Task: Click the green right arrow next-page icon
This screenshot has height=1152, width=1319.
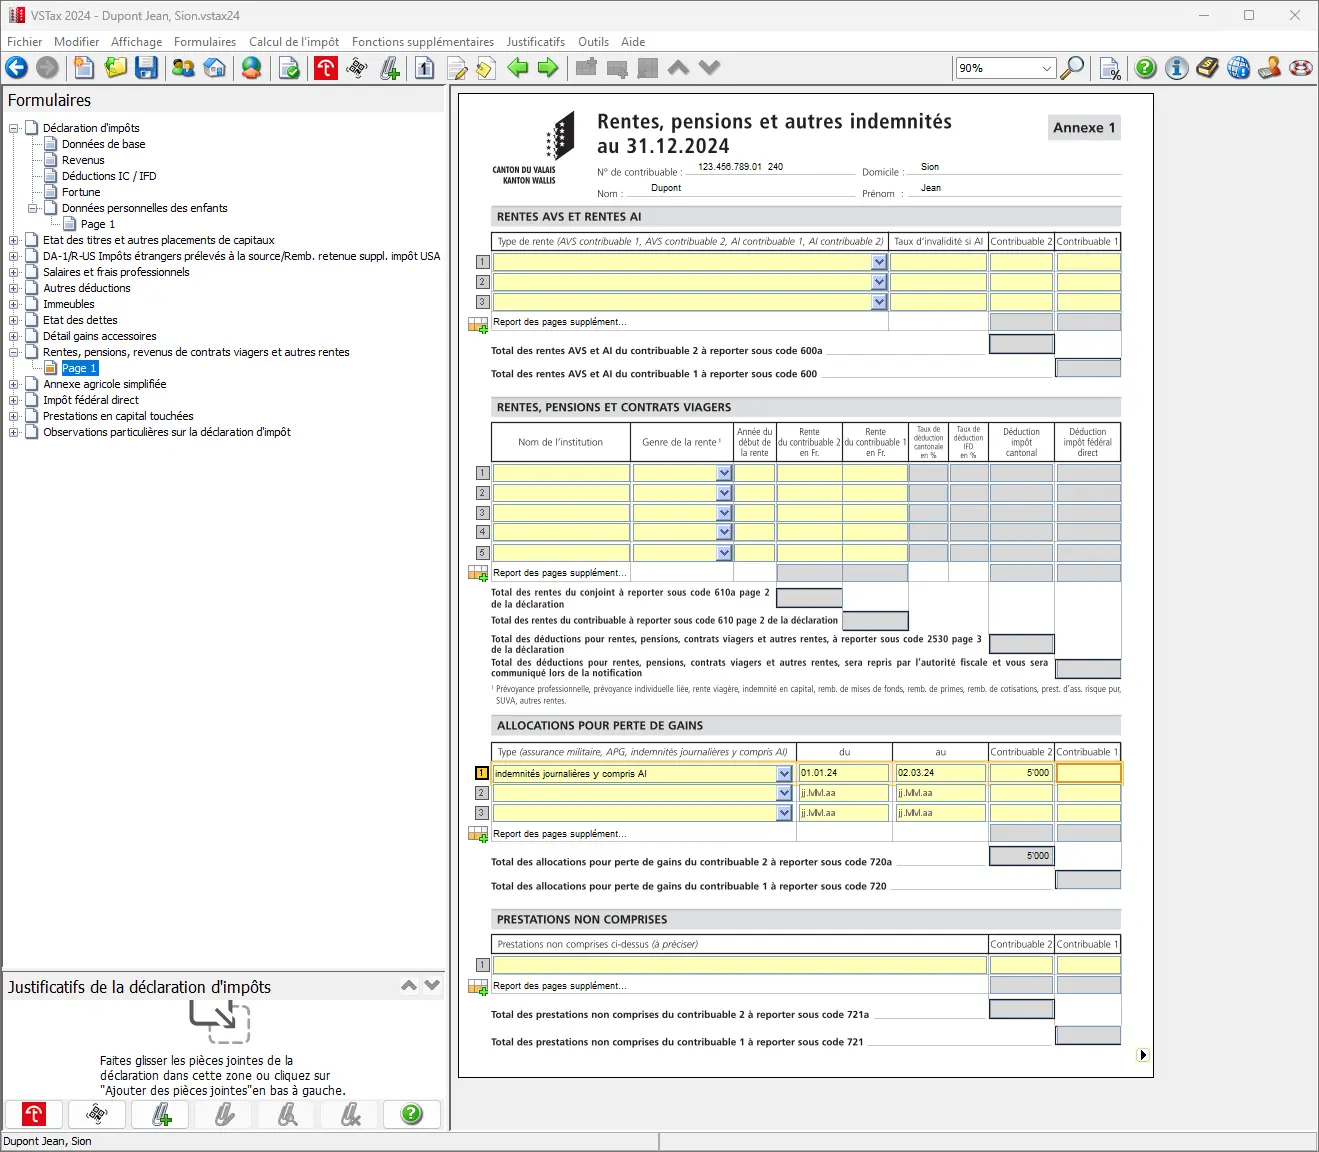Action: pyautogui.click(x=548, y=68)
